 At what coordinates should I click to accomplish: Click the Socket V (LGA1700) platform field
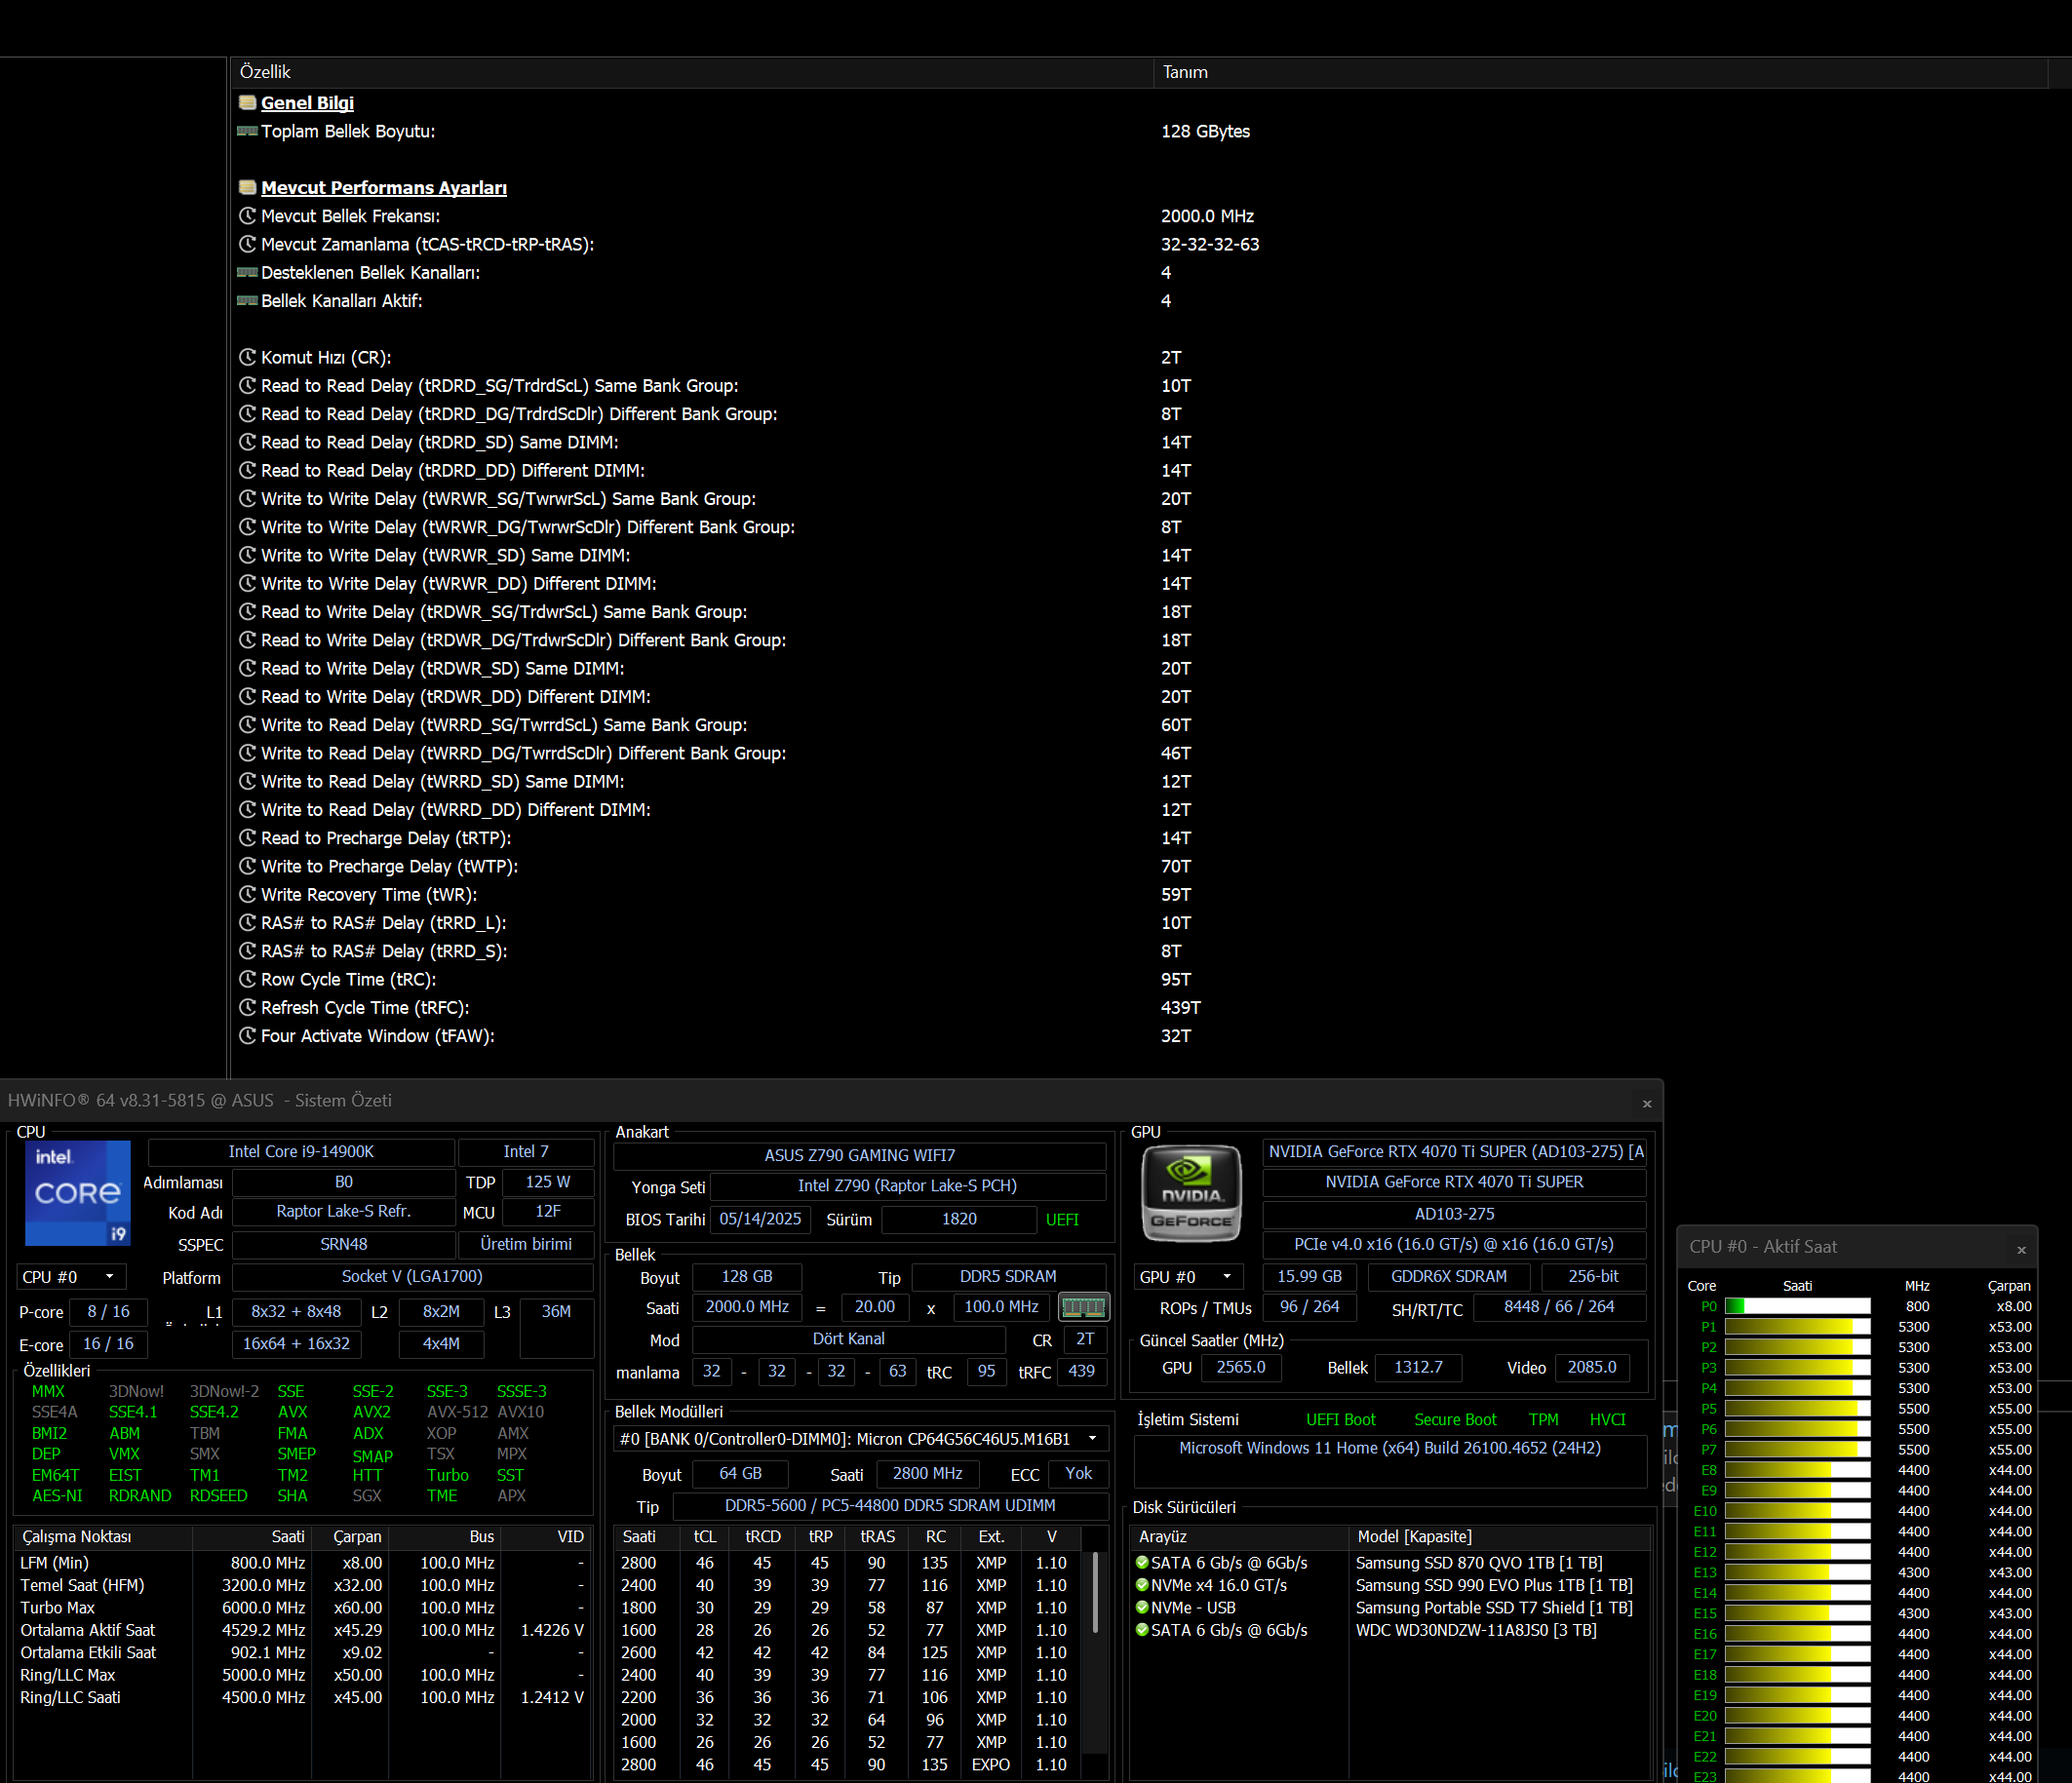tap(412, 1277)
